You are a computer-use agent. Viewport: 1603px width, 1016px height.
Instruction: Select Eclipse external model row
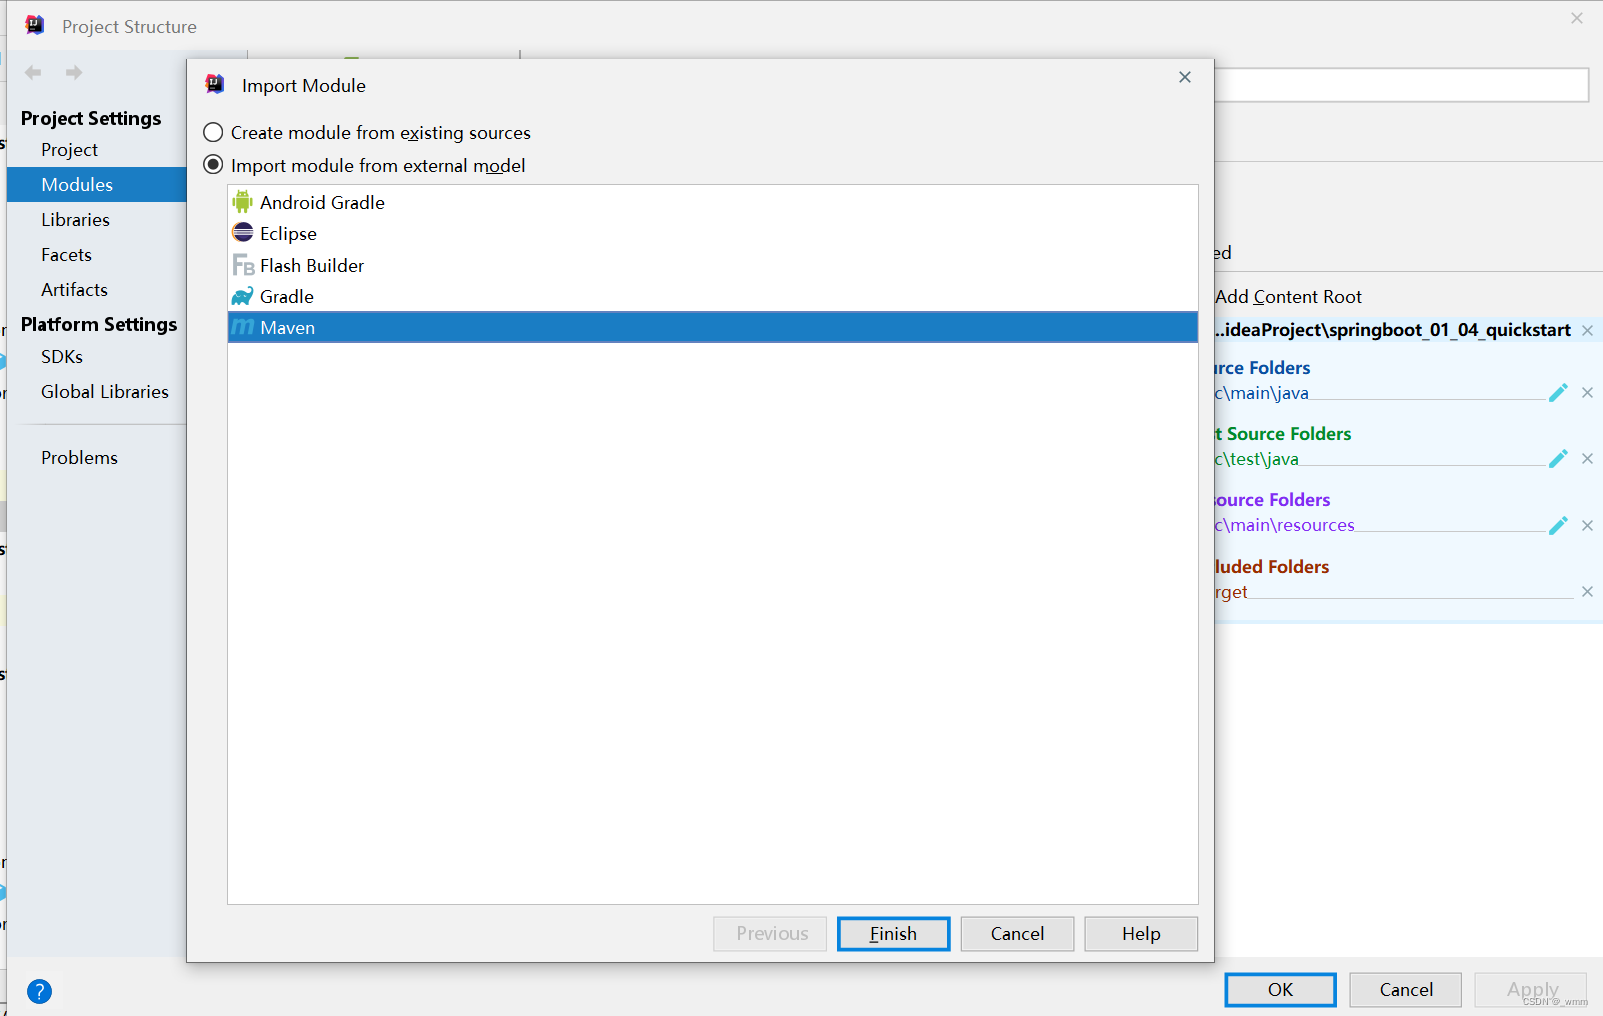[x=712, y=233]
